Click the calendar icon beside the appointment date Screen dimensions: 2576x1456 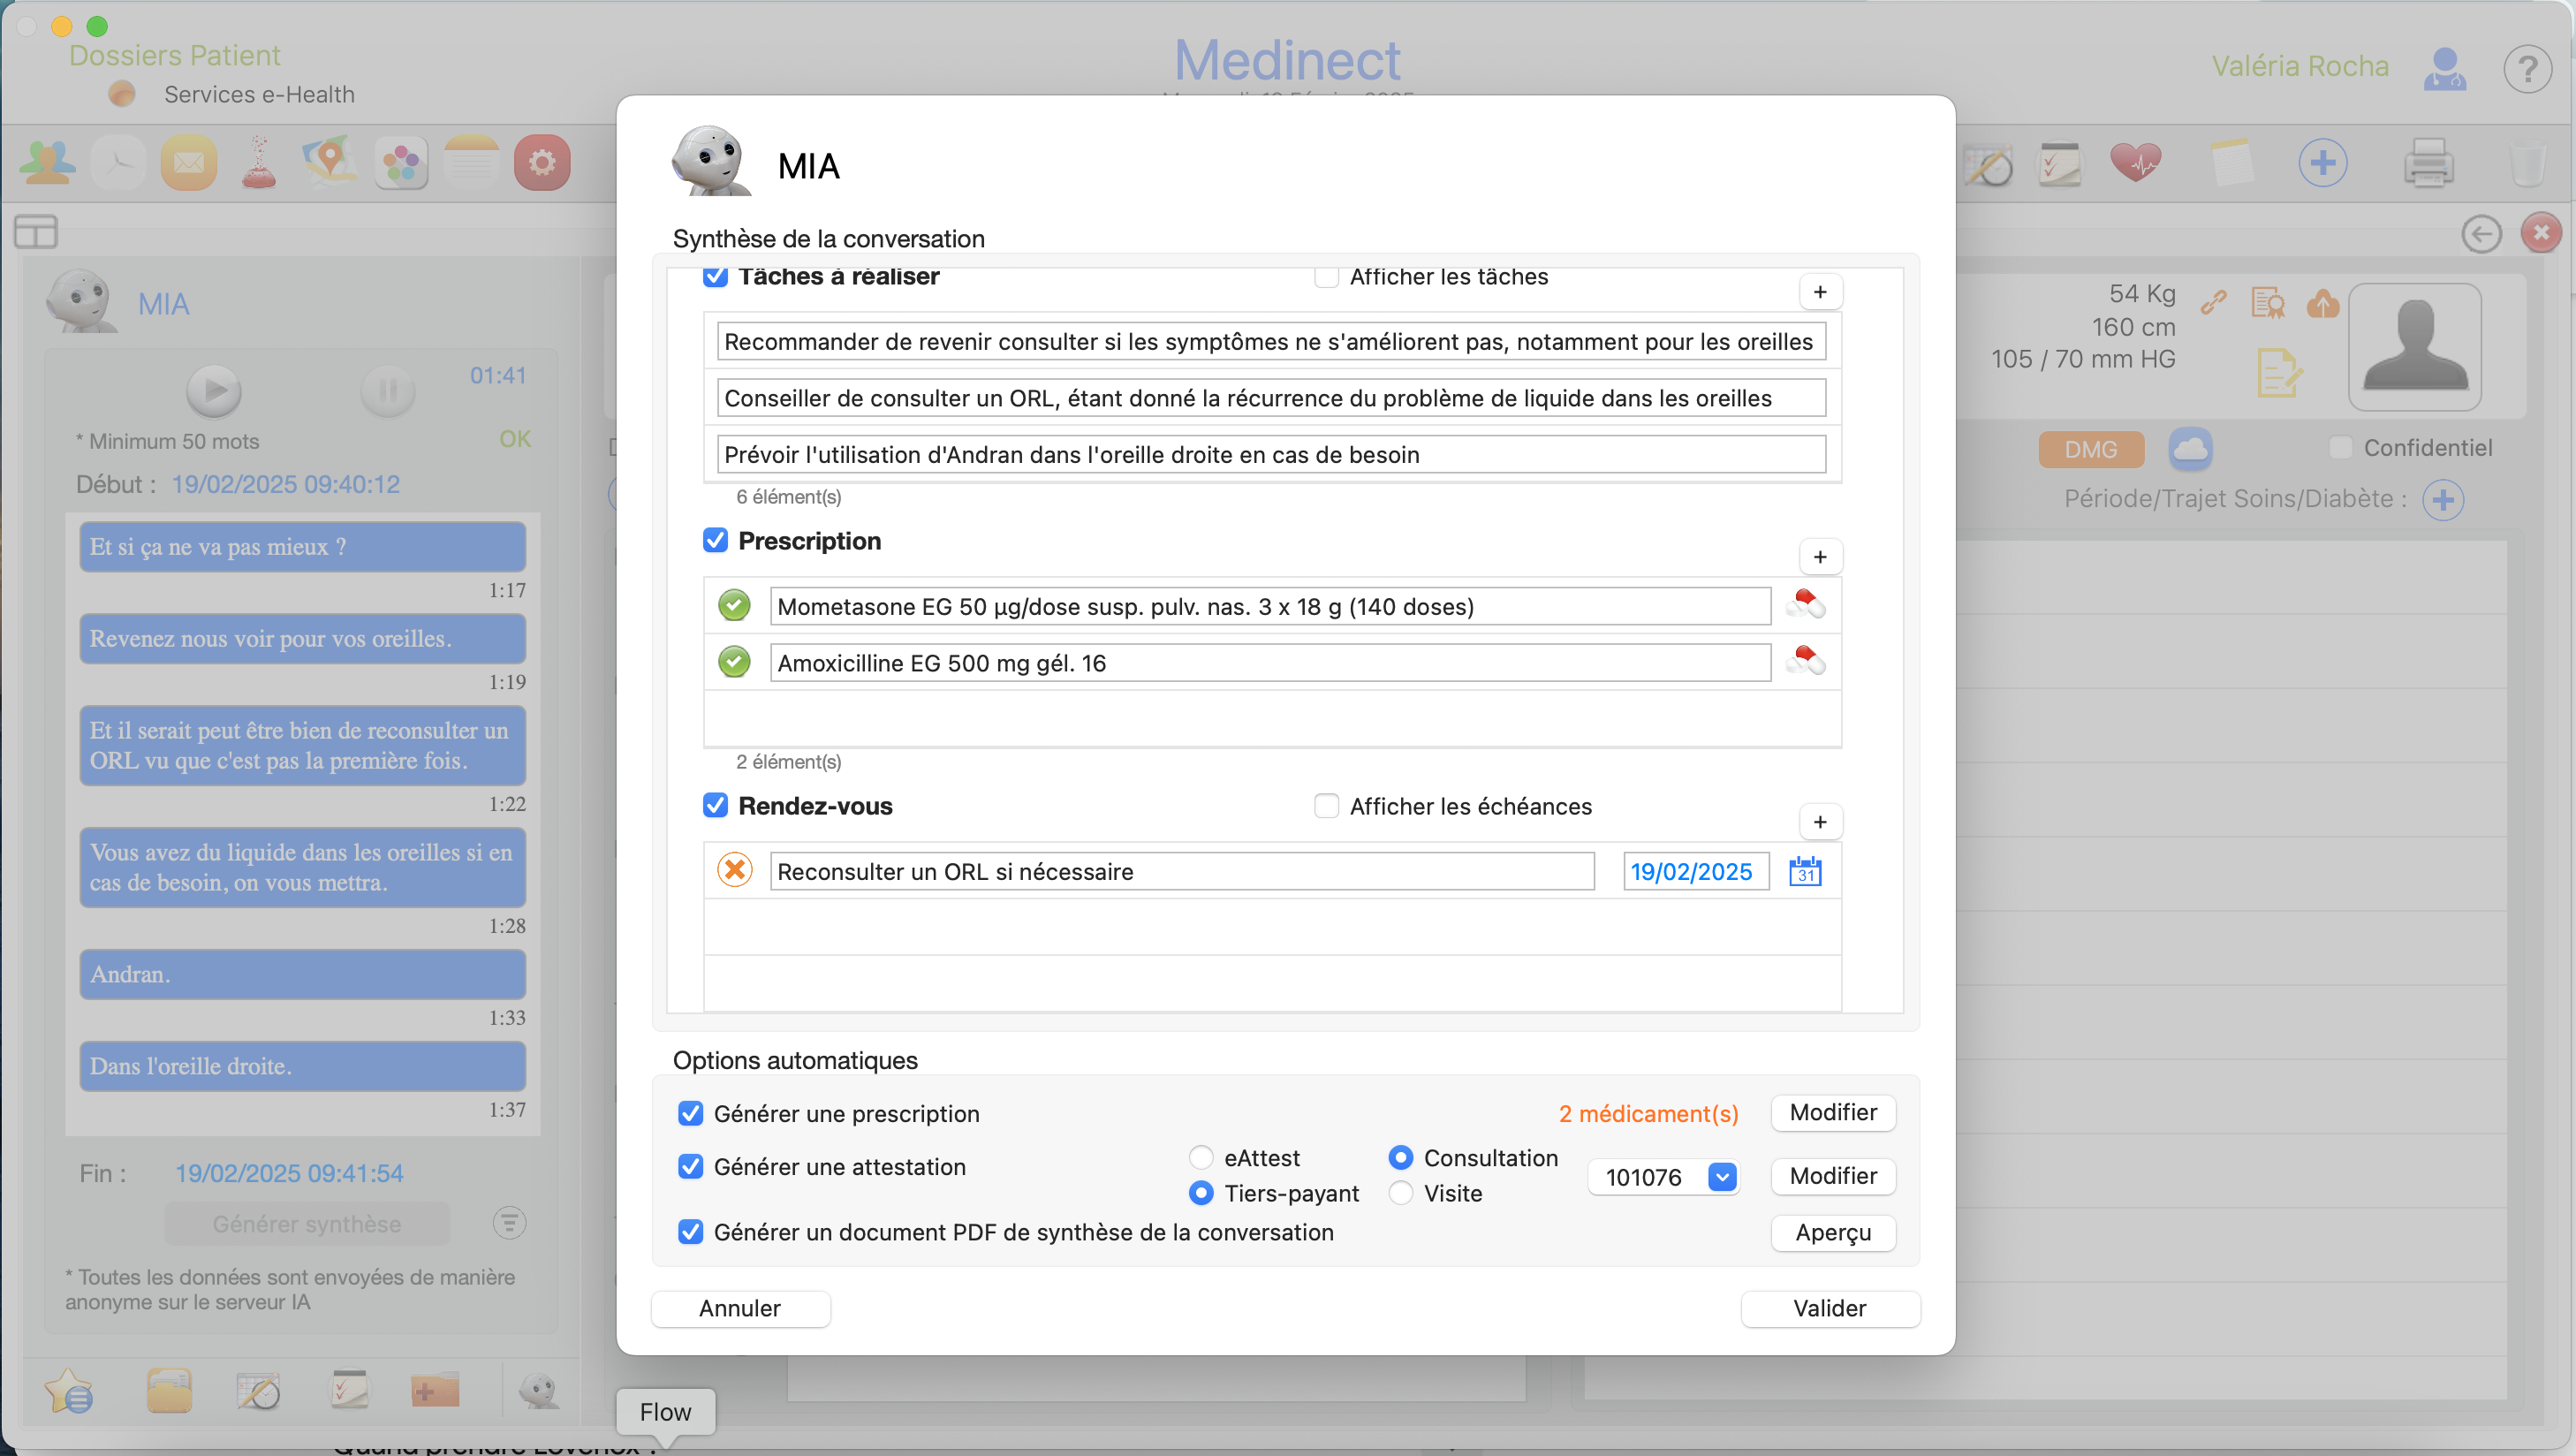[x=1805, y=871]
